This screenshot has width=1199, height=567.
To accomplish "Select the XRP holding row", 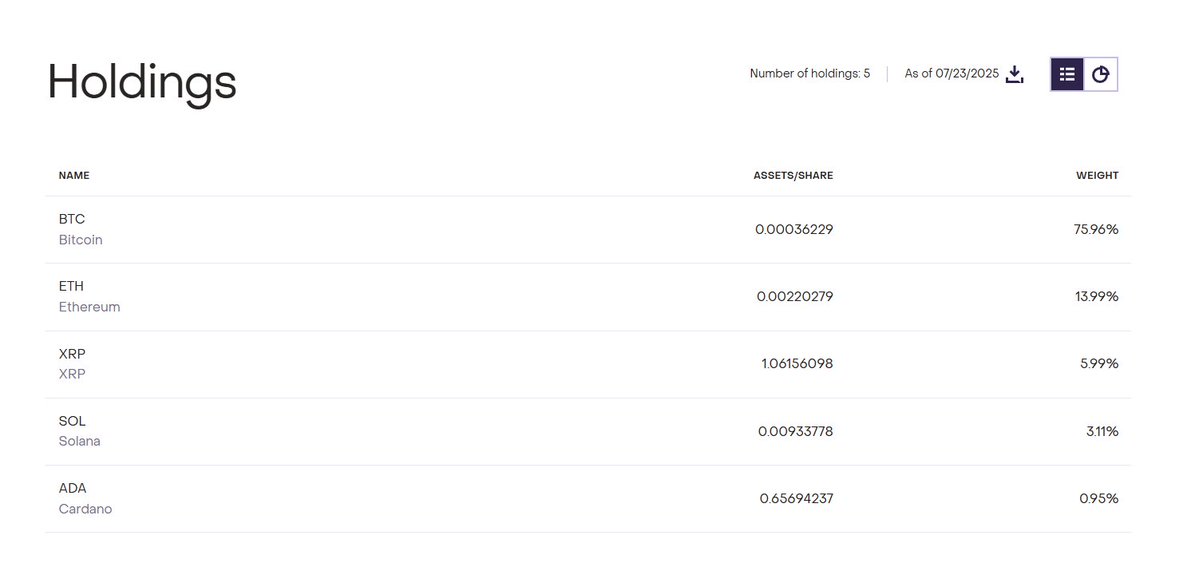I will (x=588, y=364).
